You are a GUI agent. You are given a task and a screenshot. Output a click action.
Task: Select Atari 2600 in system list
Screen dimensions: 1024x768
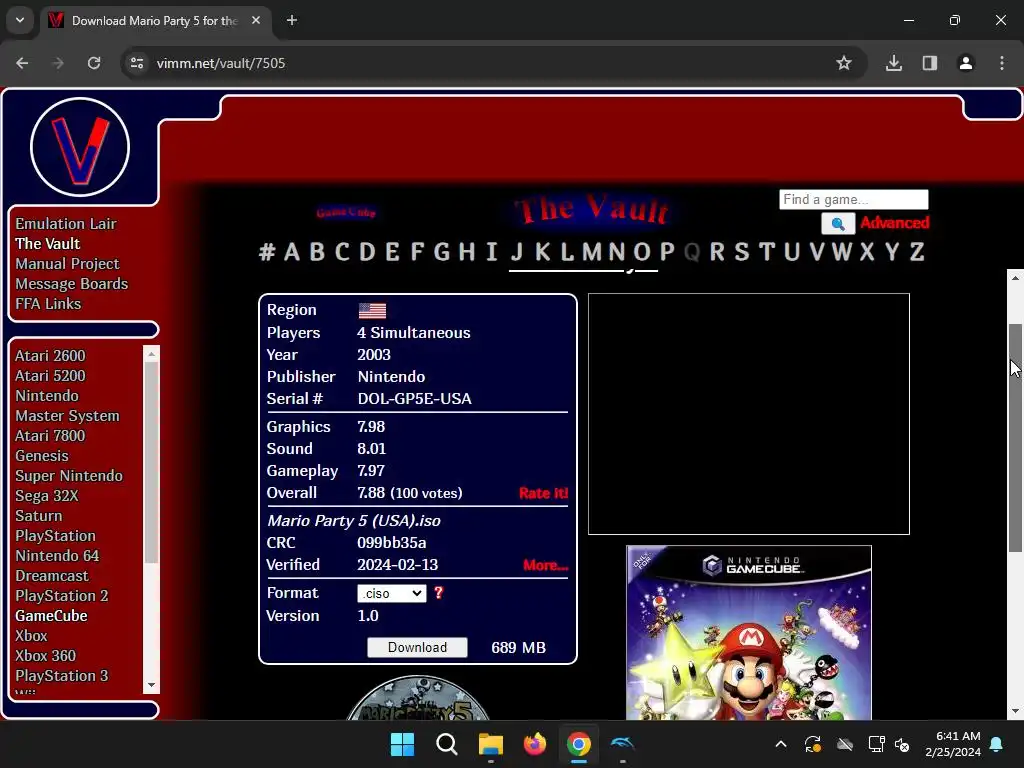50,356
